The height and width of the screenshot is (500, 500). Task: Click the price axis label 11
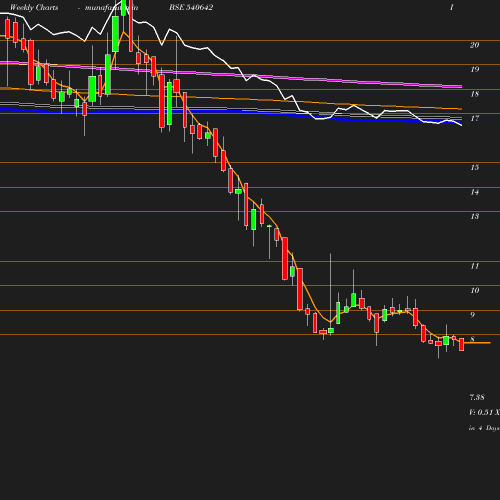pyautogui.click(x=475, y=266)
